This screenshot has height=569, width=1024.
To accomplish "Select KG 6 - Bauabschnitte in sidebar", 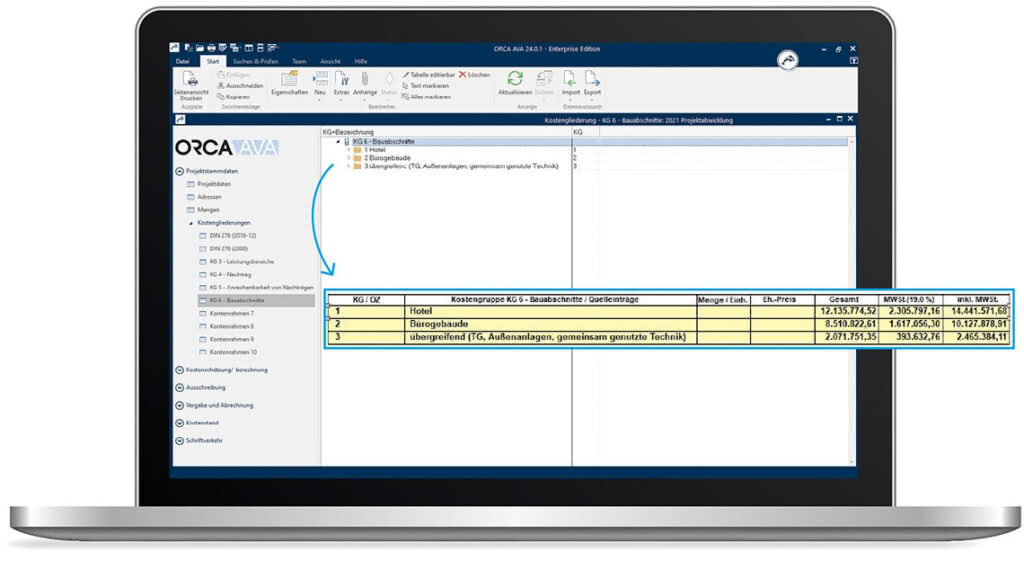I will coord(256,301).
